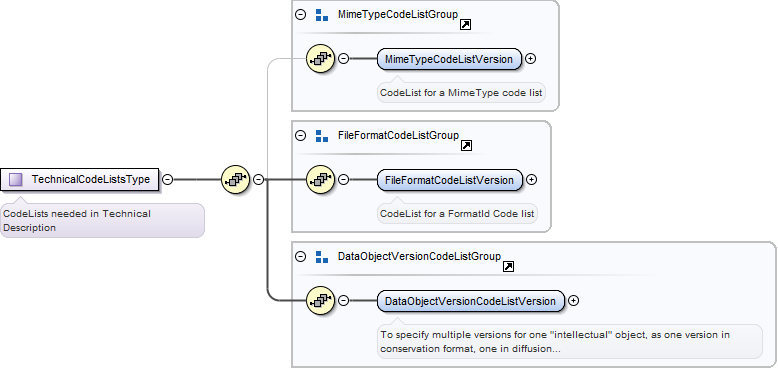Click the "To specify multiple versions" annotation
This screenshot has height=369, width=778.
[x=570, y=341]
